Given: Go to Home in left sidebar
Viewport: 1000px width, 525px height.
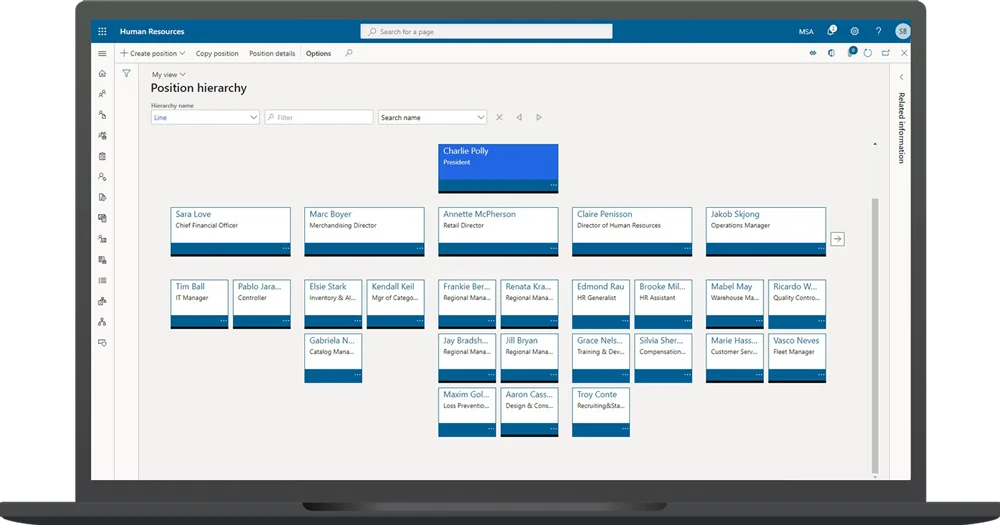Looking at the screenshot, I should tap(102, 74).
